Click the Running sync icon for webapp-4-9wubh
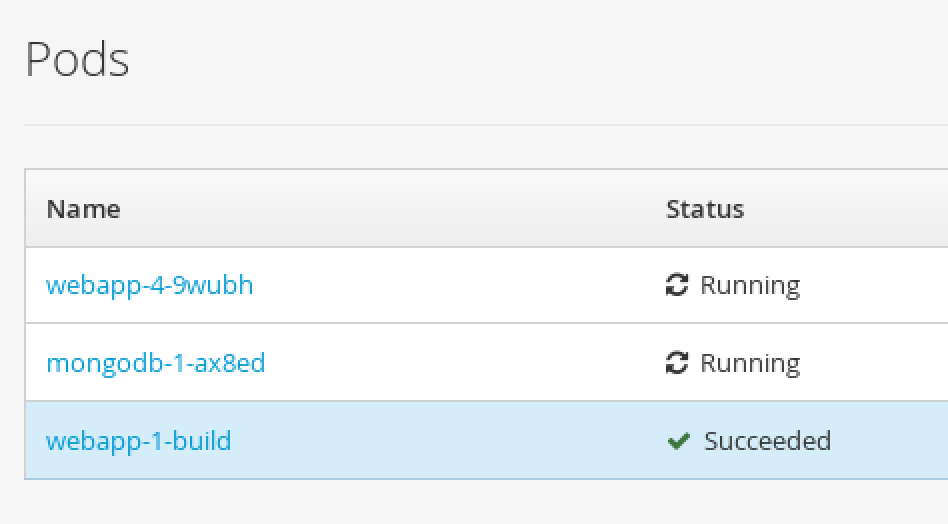The width and height of the screenshot is (948, 524). (677, 285)
